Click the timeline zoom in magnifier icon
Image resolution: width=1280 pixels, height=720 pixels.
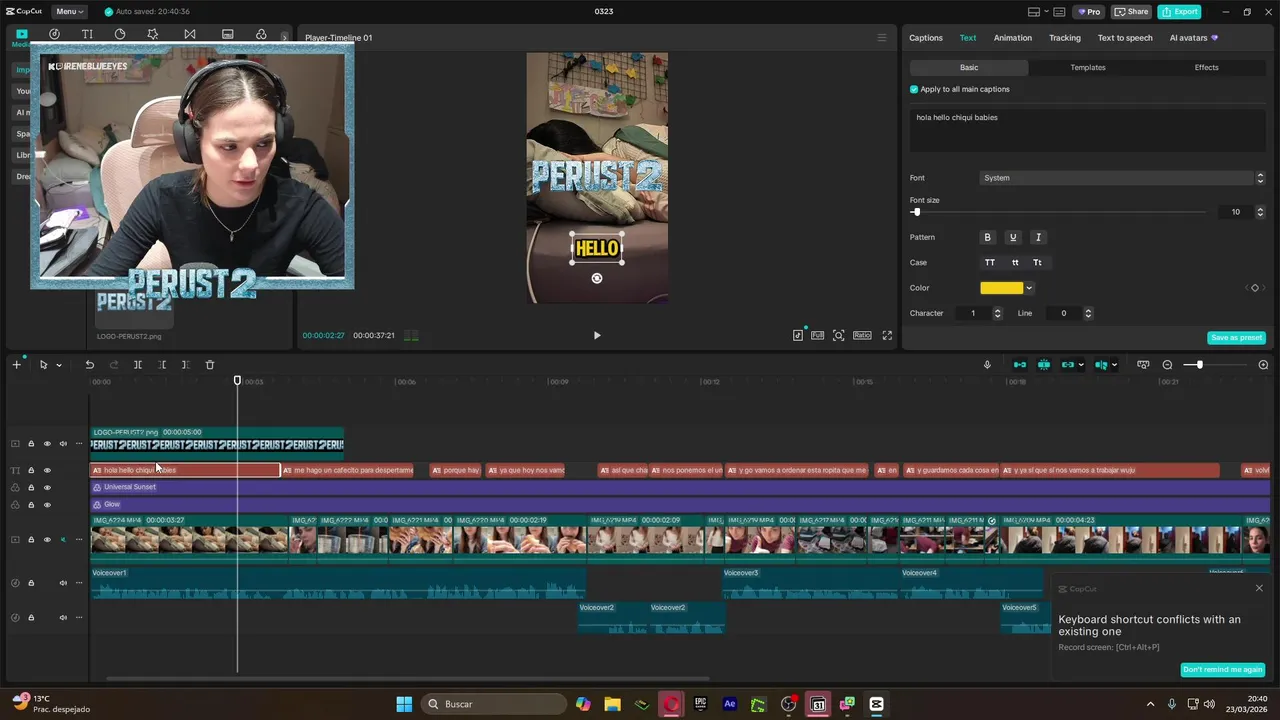(x=1263, y=365)
